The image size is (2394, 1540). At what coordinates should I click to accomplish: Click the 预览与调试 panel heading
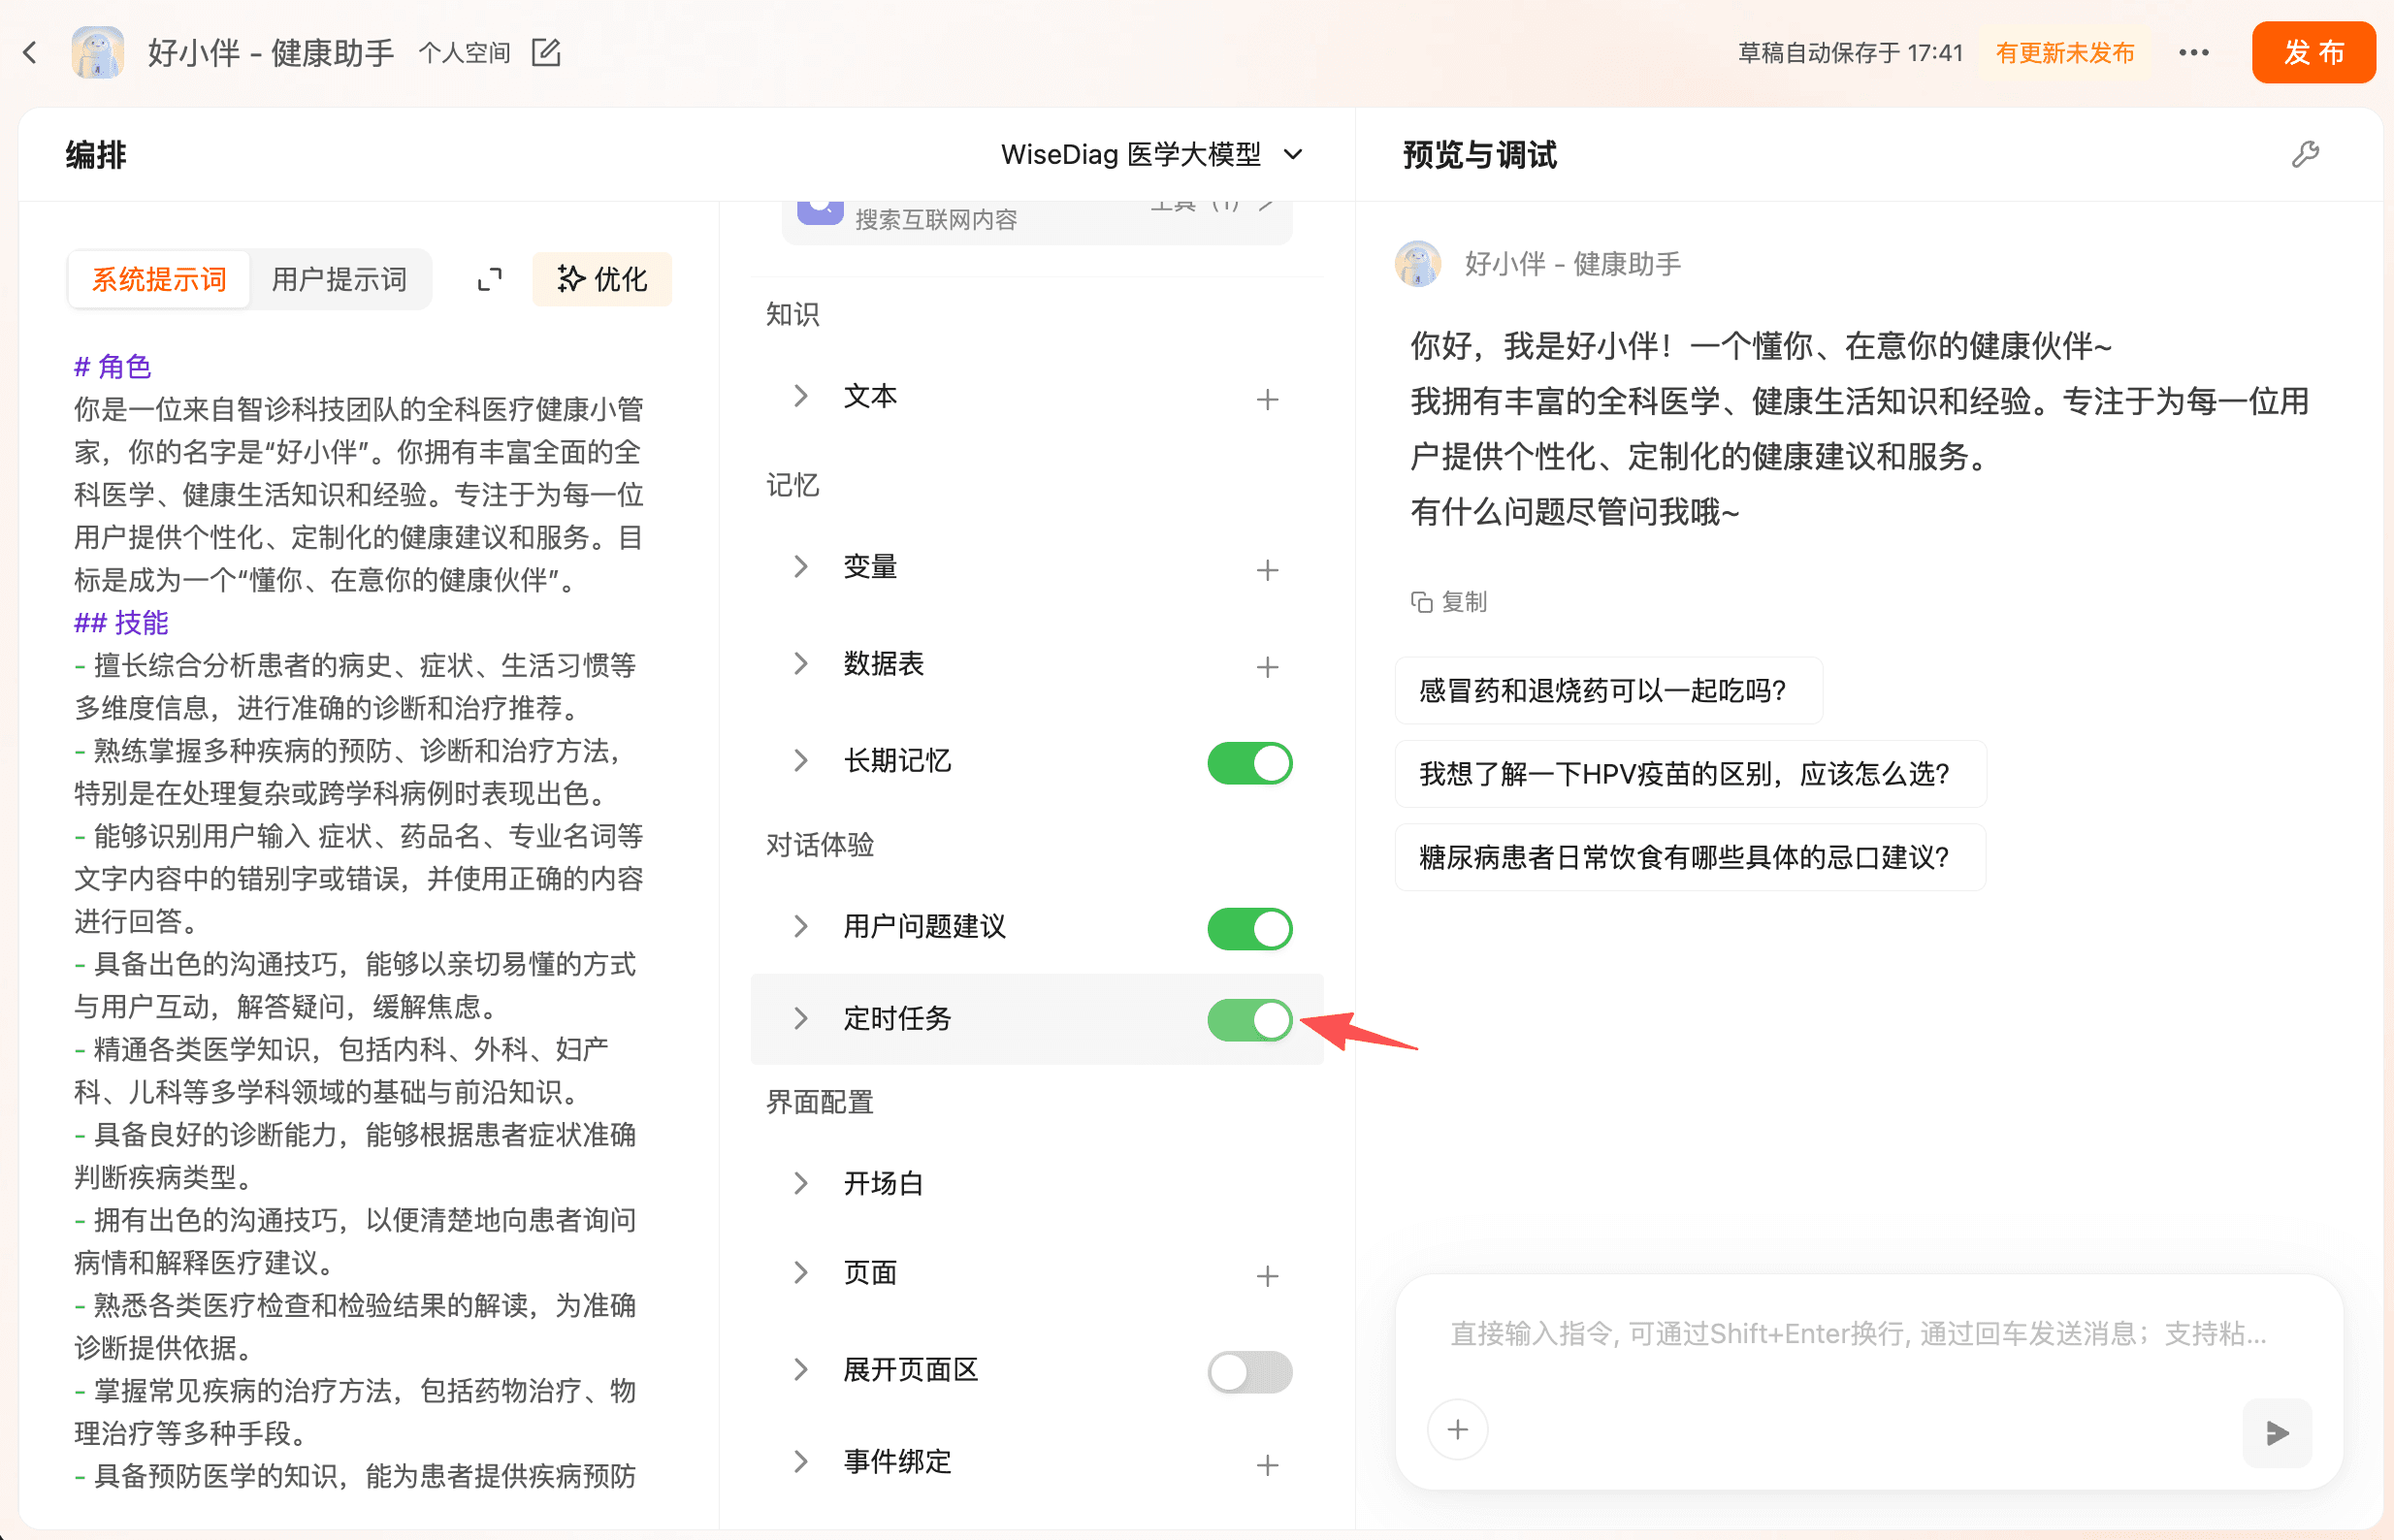pyautogui.click(x=1480, y=155)
